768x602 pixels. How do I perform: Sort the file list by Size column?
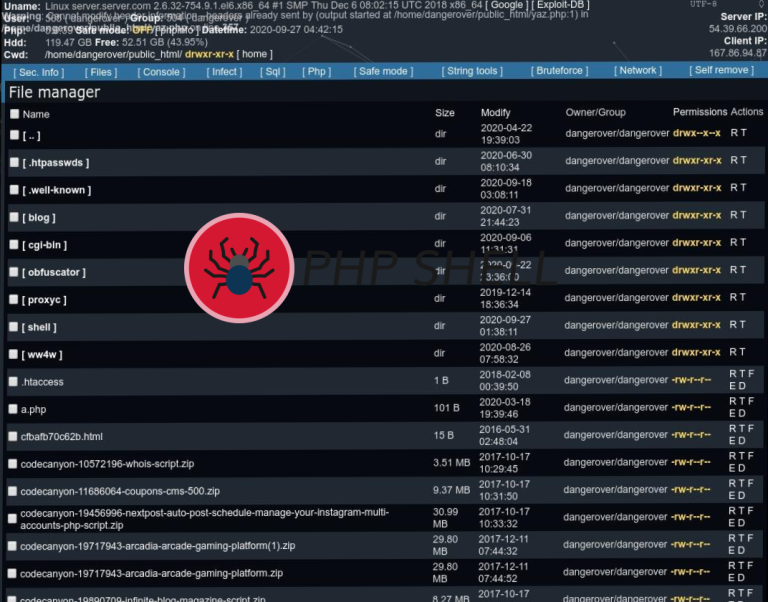[x=444, y=113]
